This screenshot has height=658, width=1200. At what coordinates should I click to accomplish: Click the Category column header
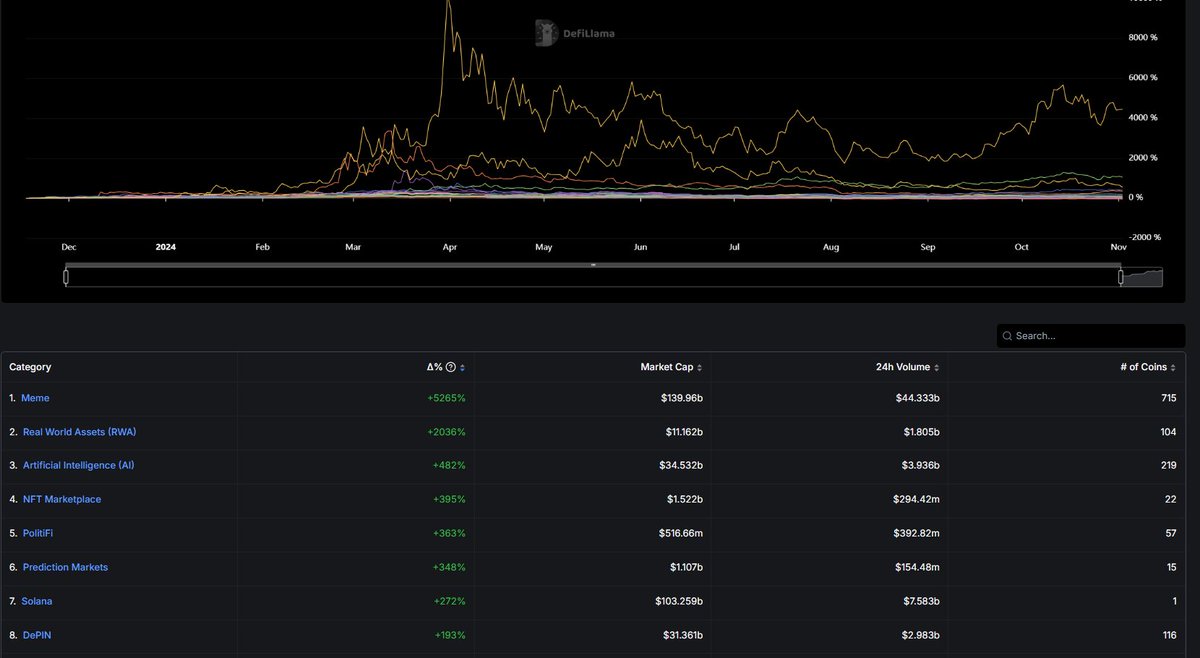click(x=30, y=367)
